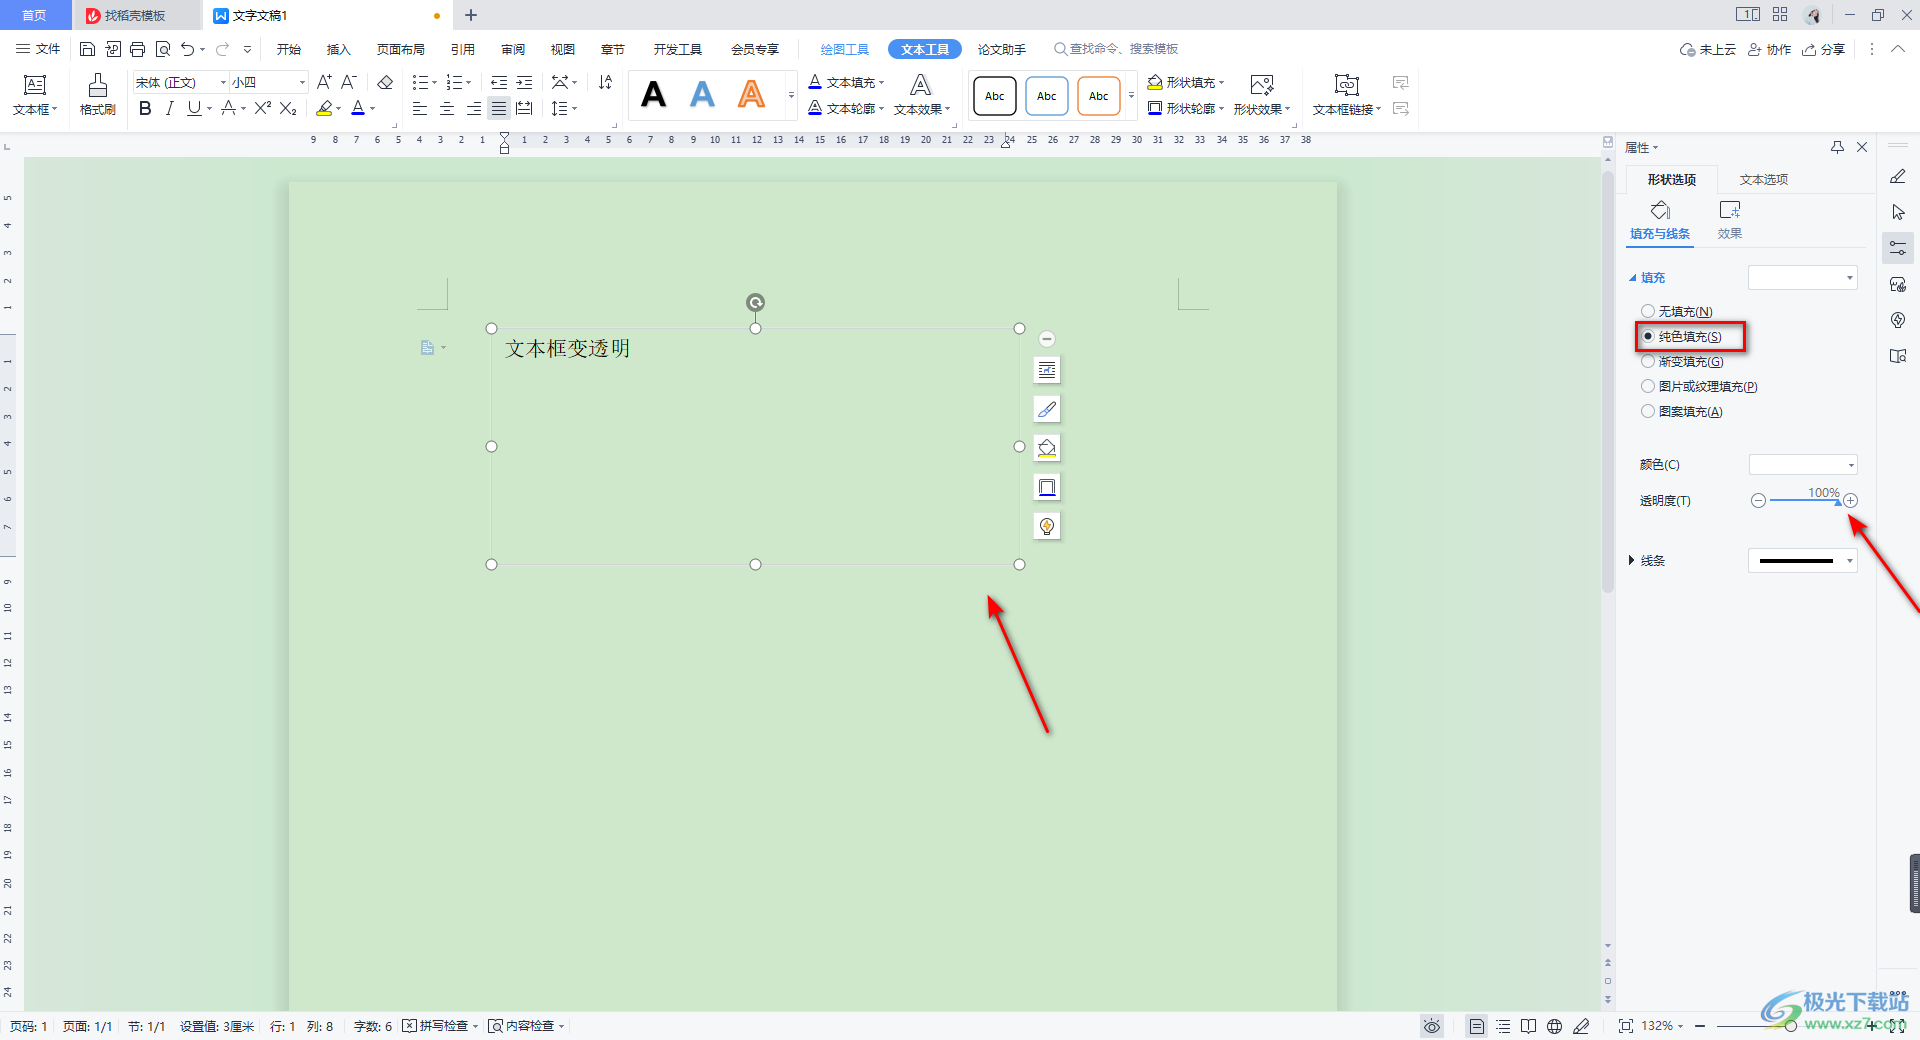Open the 插入 ribbon tab
Screen dimensions: 1920x1040
[338, 48]
